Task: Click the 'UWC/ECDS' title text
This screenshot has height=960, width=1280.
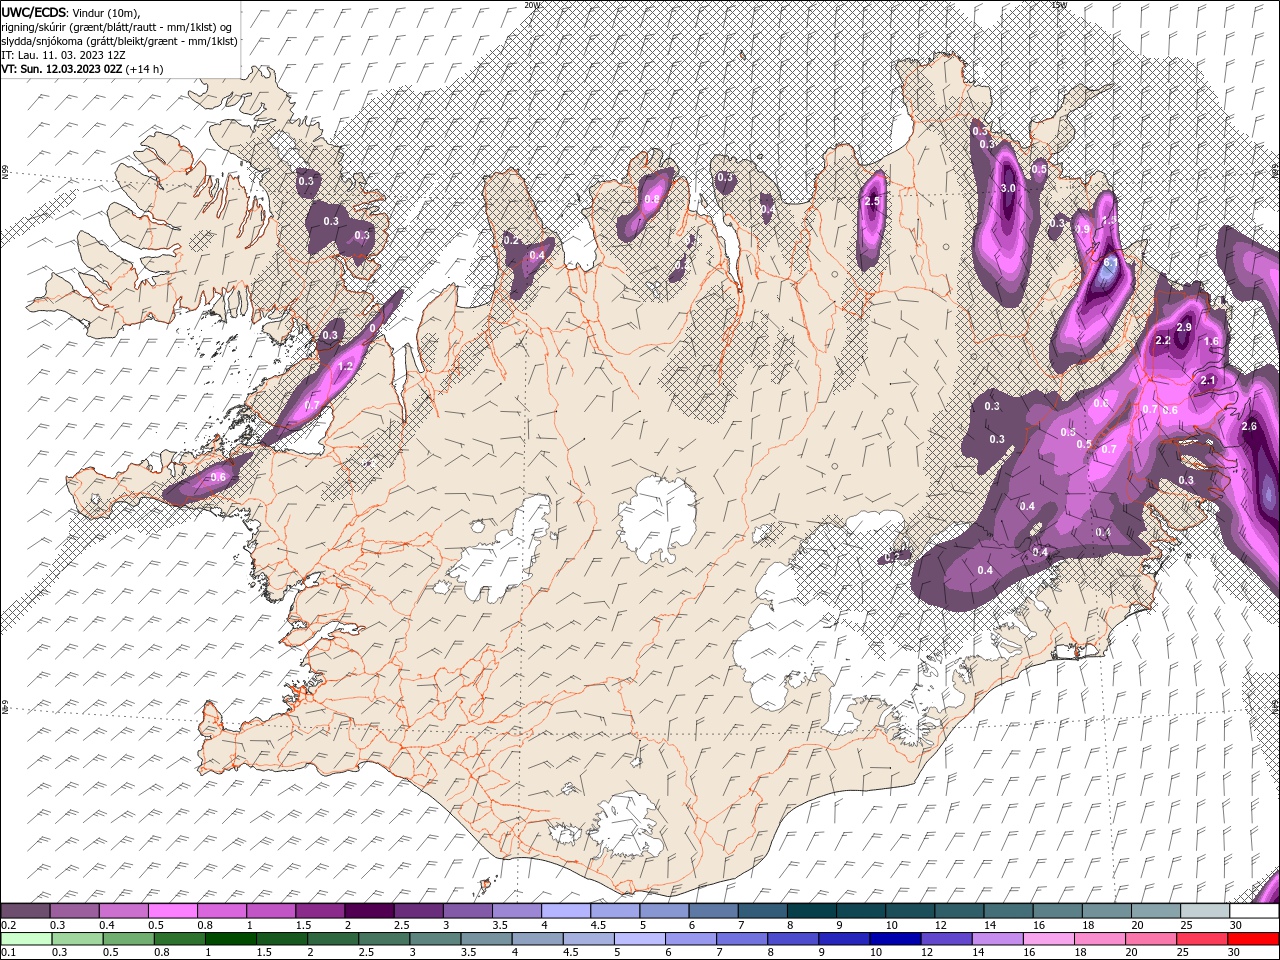Action: (x=34, y=12)
